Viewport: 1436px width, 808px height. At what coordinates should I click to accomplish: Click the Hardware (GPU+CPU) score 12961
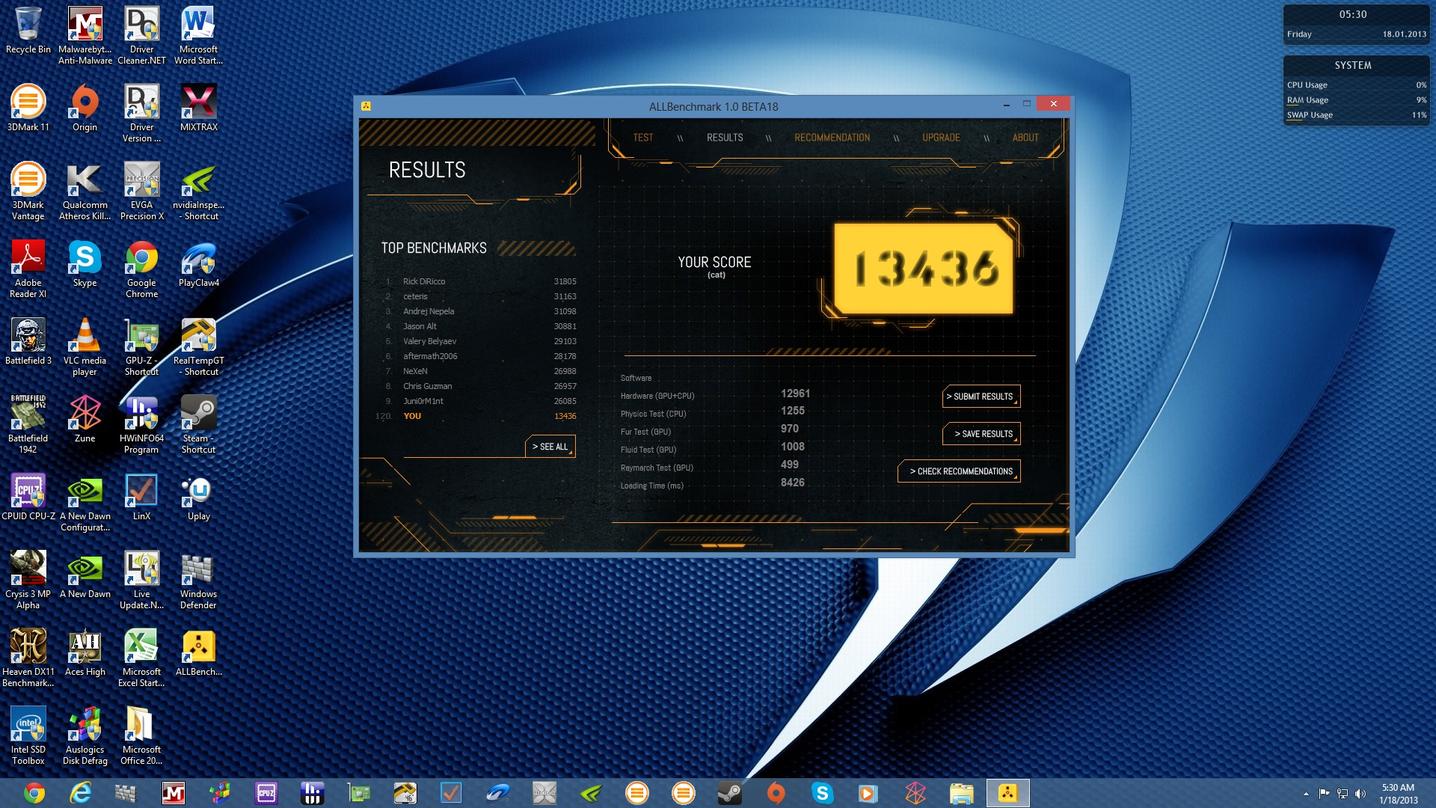pyautogui.click(x=795, y=394)
